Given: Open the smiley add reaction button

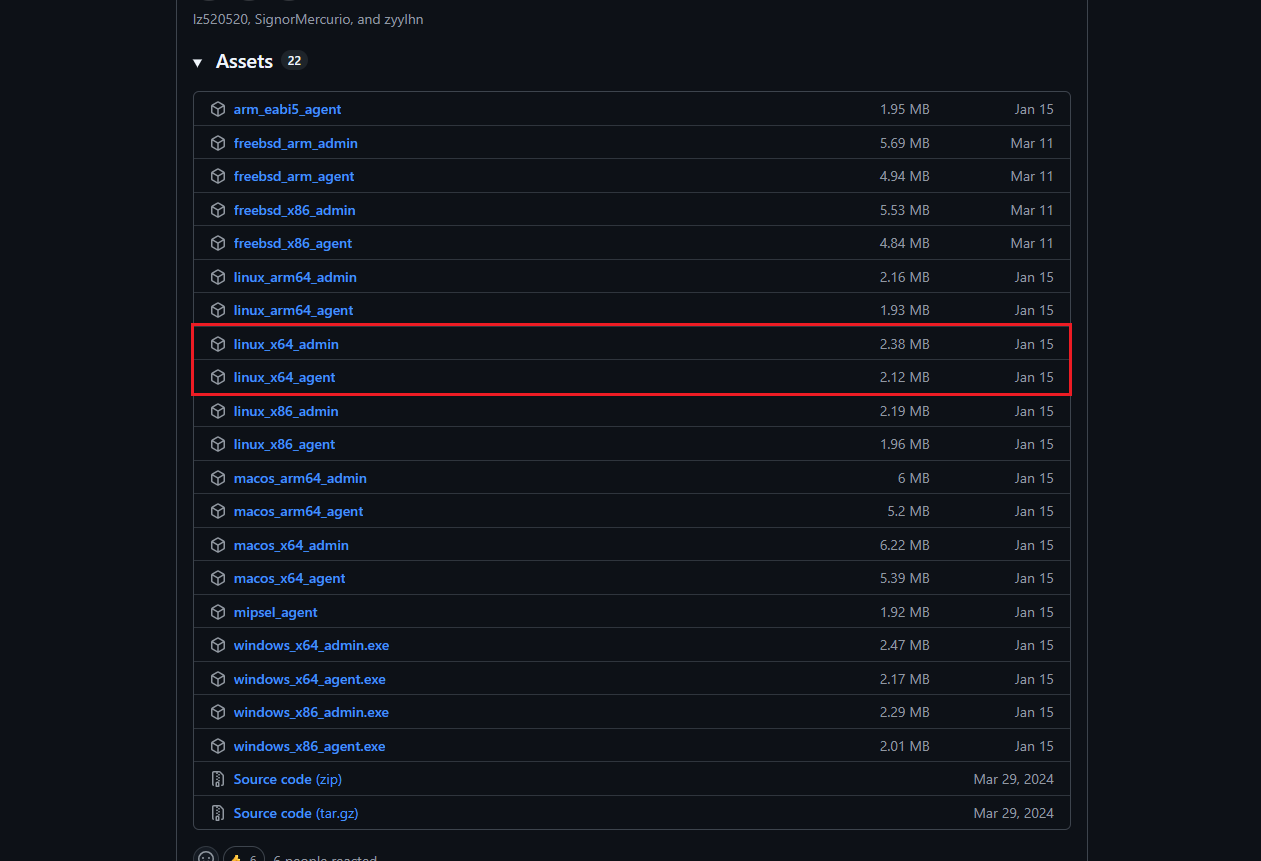Looking at the screenshot, I should coord(206,855).
